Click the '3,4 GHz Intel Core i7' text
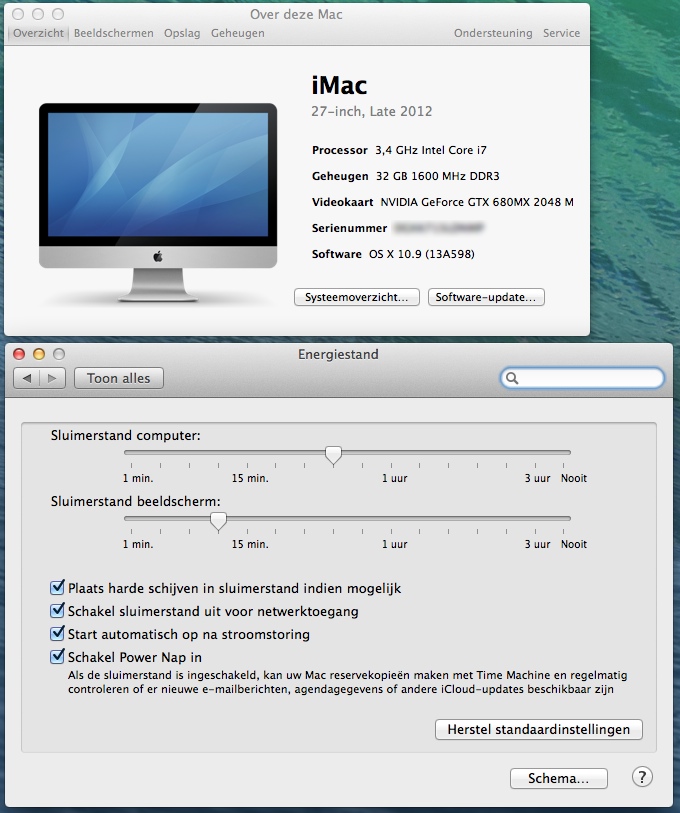 pos(431,150)
